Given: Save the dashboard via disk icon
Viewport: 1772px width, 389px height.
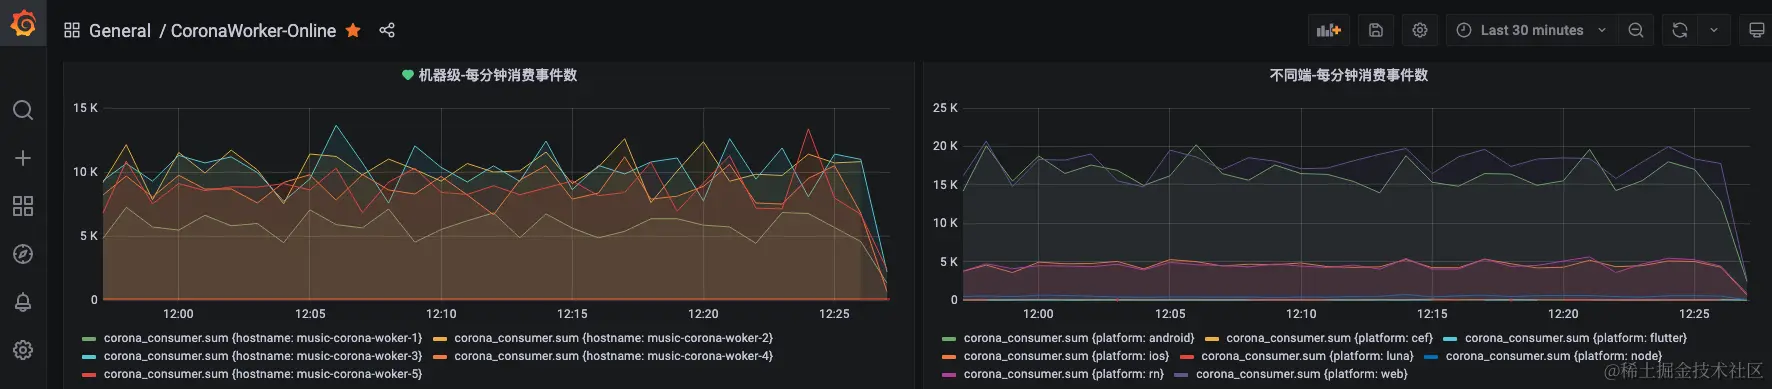Looking at the screenshot, I should click(x=1376, y=30).
